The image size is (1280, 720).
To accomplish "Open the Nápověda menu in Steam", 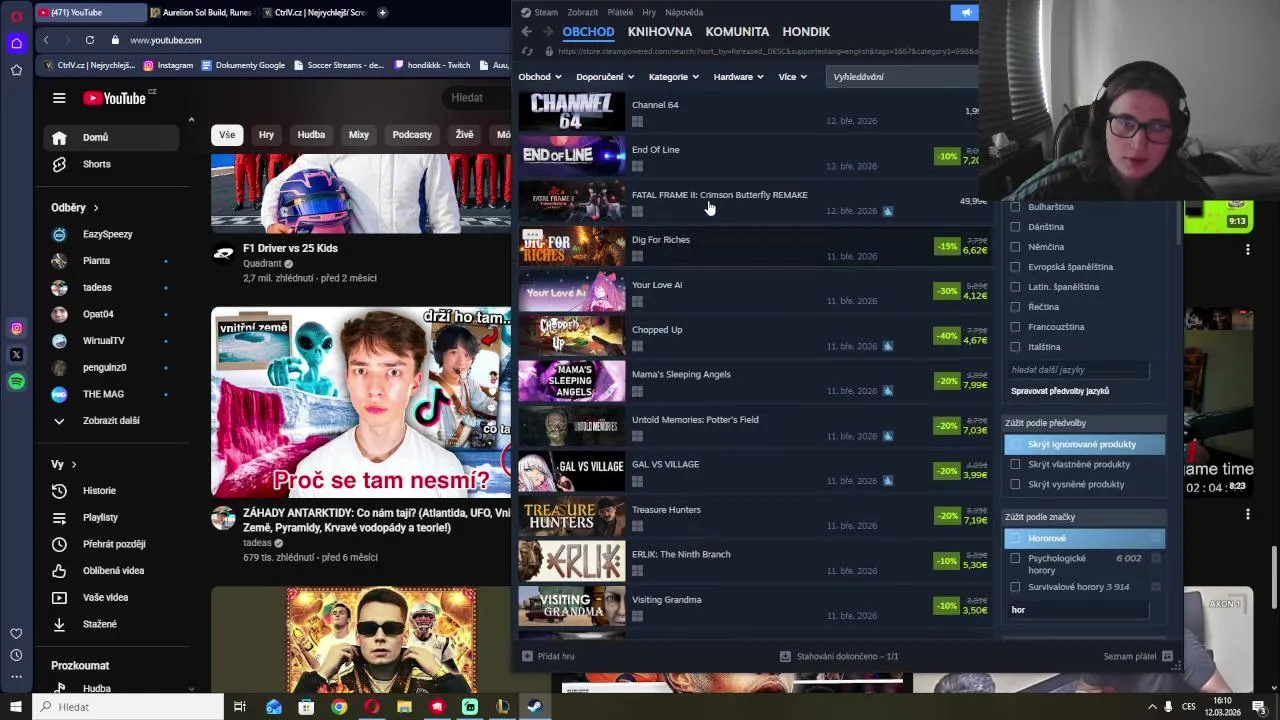I will coord(684,12).
